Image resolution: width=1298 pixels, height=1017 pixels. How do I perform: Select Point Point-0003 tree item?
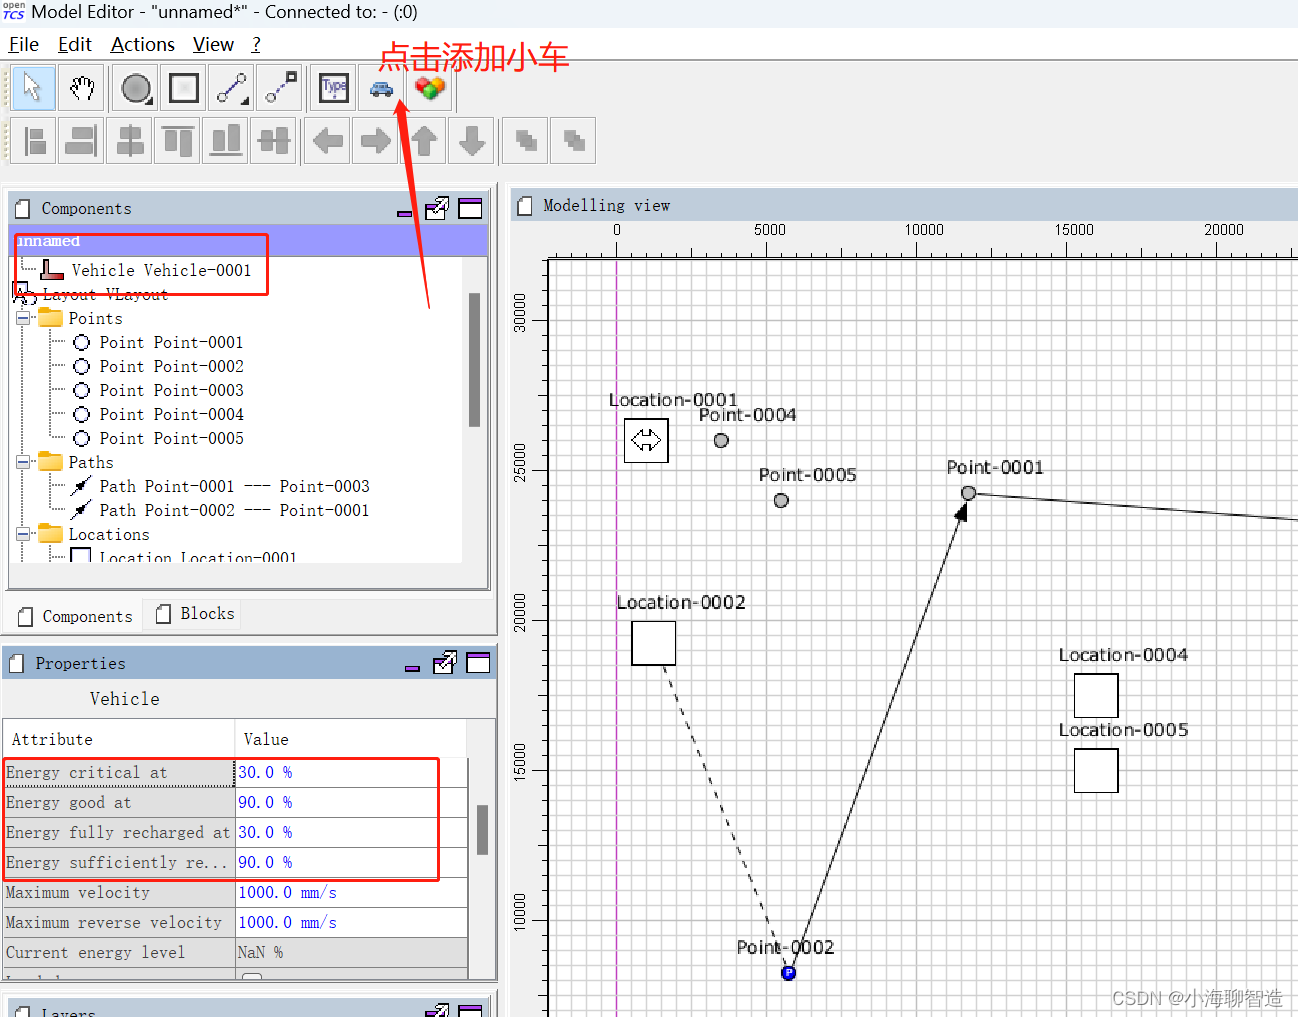pos(171,390)
